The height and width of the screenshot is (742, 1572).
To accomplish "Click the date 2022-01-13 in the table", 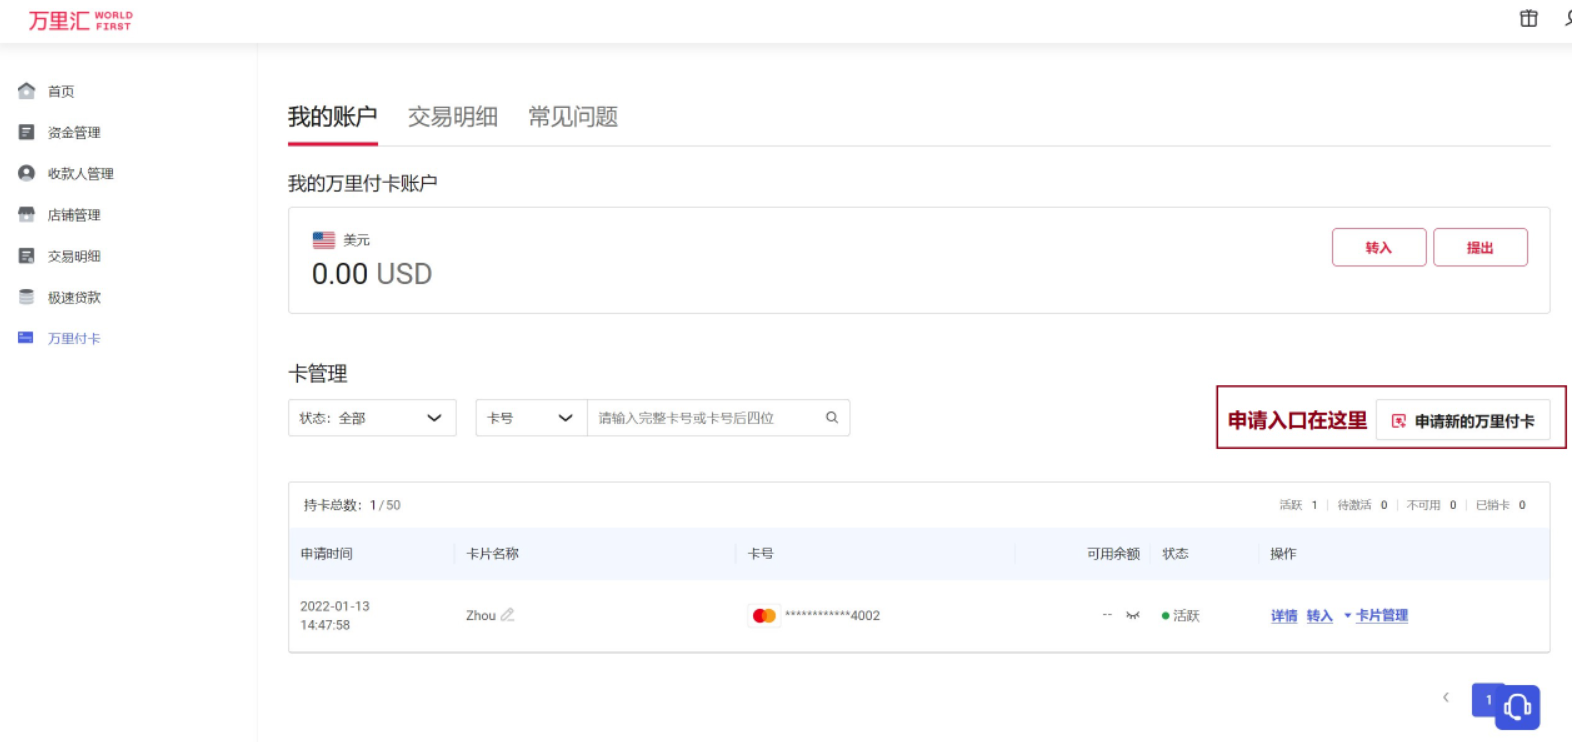I will (x=335, y=606).
